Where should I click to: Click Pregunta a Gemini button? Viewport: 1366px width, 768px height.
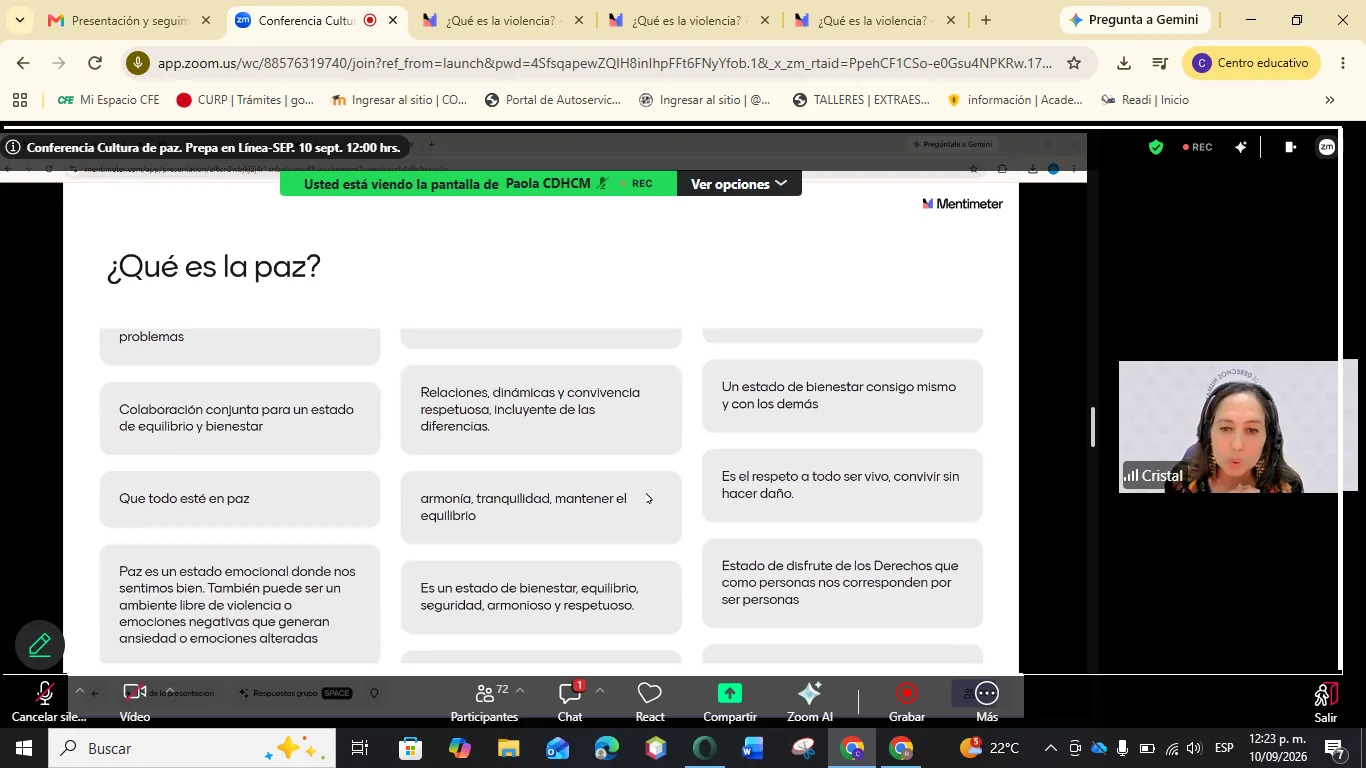[x=1135, y=20]
